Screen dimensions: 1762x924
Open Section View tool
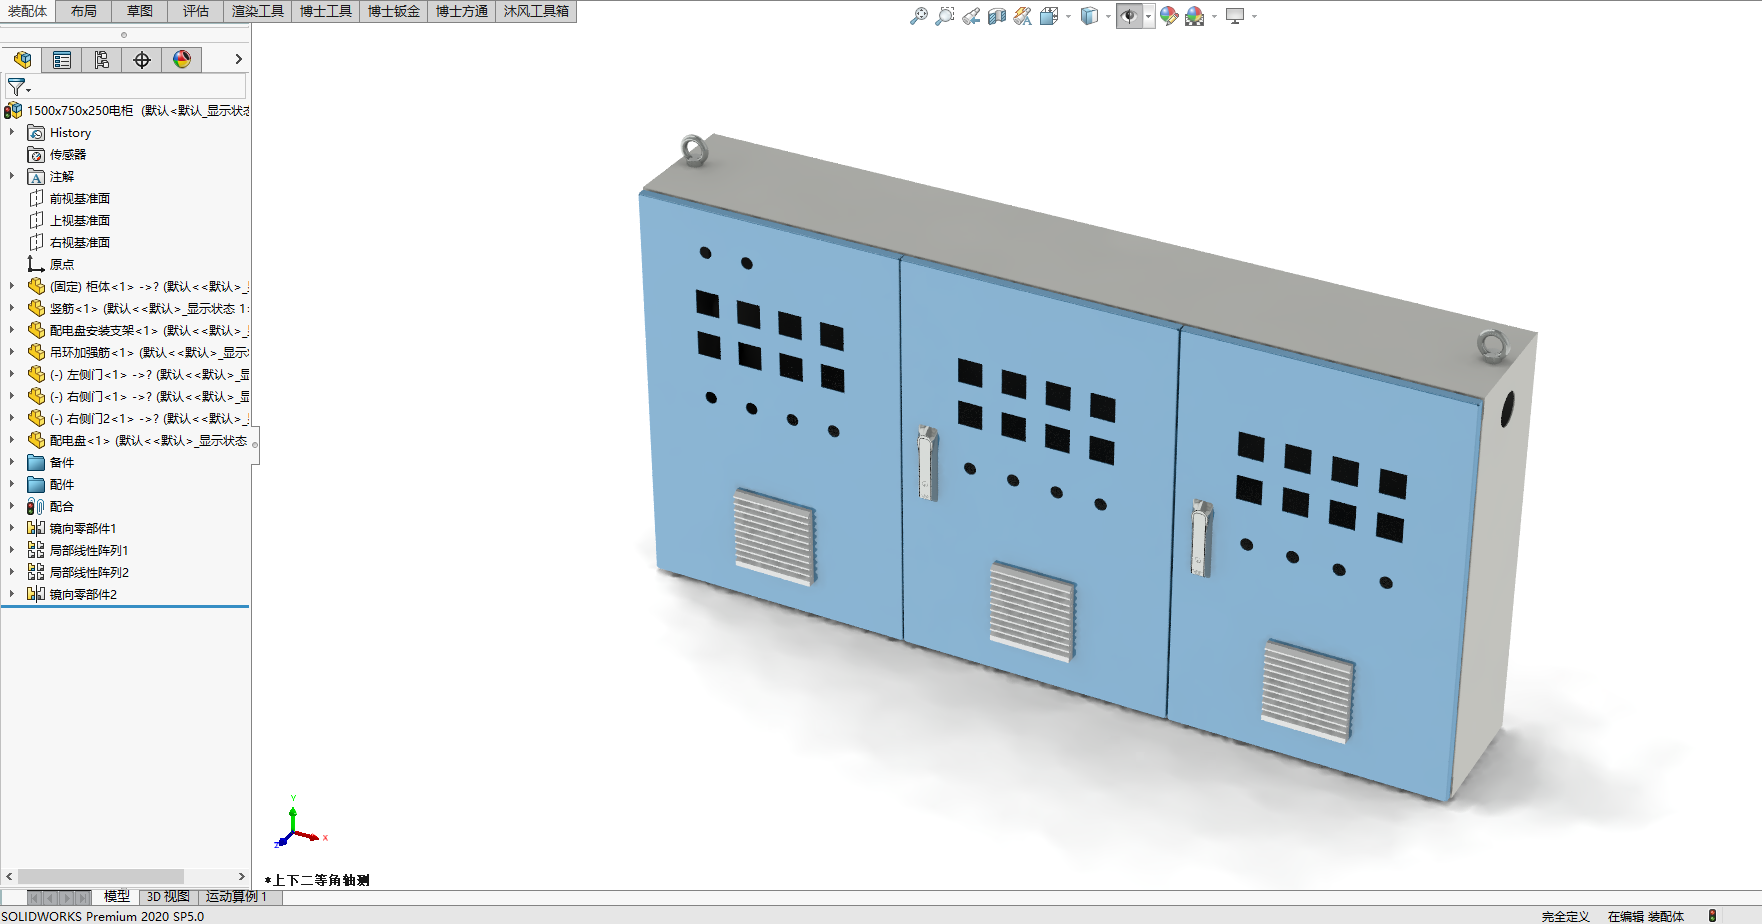pyautogui.click(x=997, y=16)
